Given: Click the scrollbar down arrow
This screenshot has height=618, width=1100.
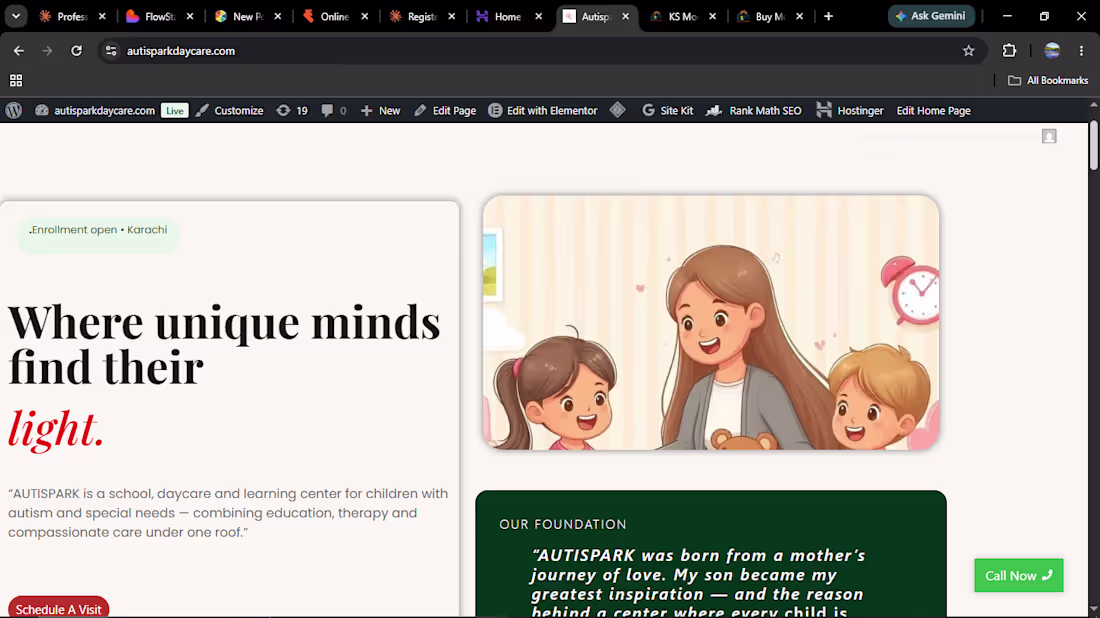Looking at the screenshot, I should point(1094,610).
